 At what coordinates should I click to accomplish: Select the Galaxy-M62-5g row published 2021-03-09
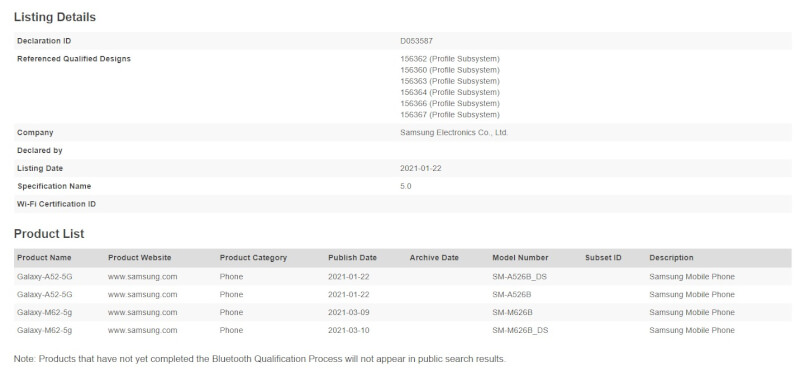click(x=403, y=312)
